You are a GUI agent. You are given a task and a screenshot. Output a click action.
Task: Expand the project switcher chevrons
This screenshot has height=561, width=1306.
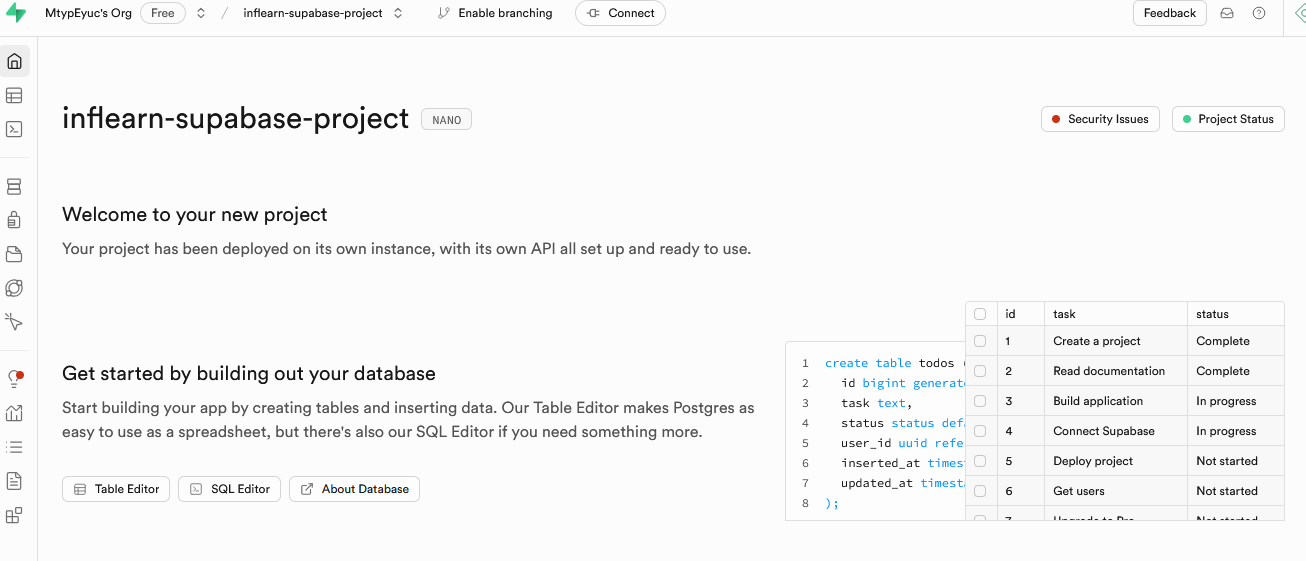[x=398, y=13]
